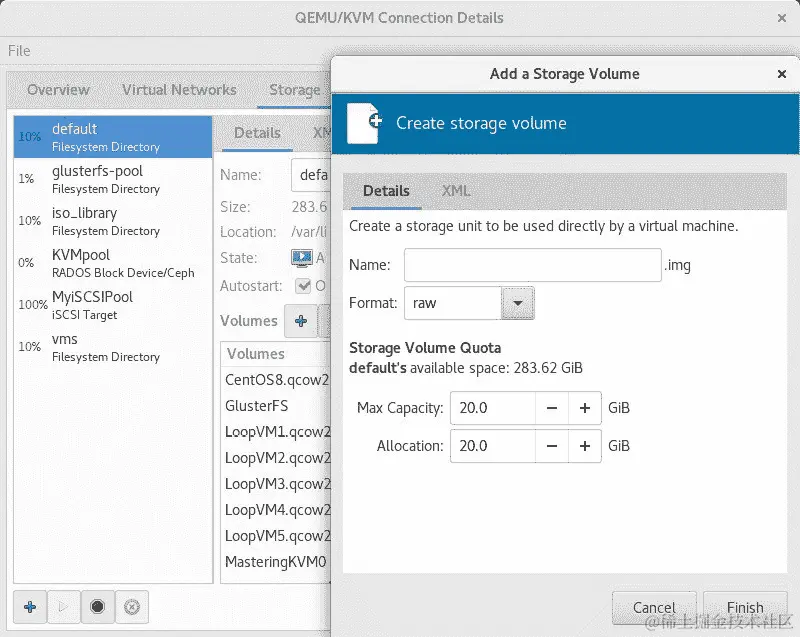Switch to the Overview tab

point(58,90)
